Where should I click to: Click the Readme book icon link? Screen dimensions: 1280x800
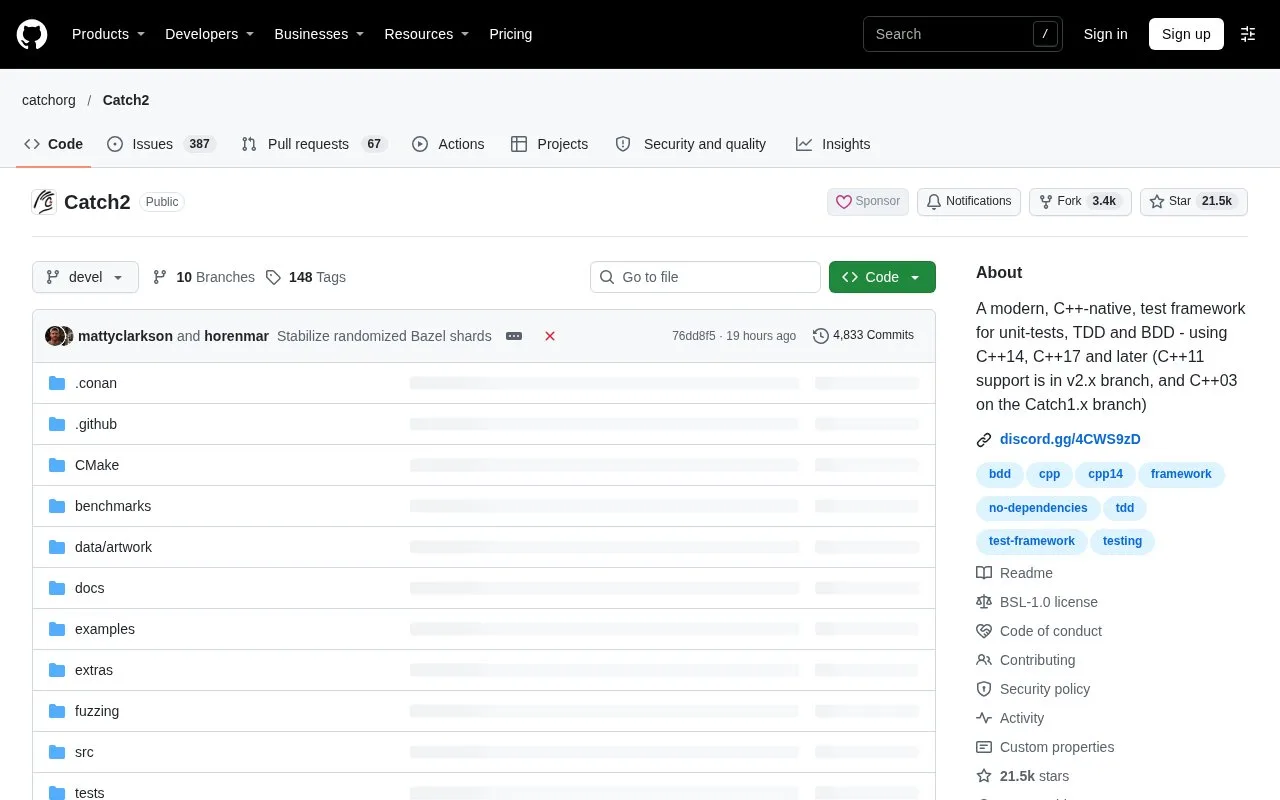click(1015, 573)
